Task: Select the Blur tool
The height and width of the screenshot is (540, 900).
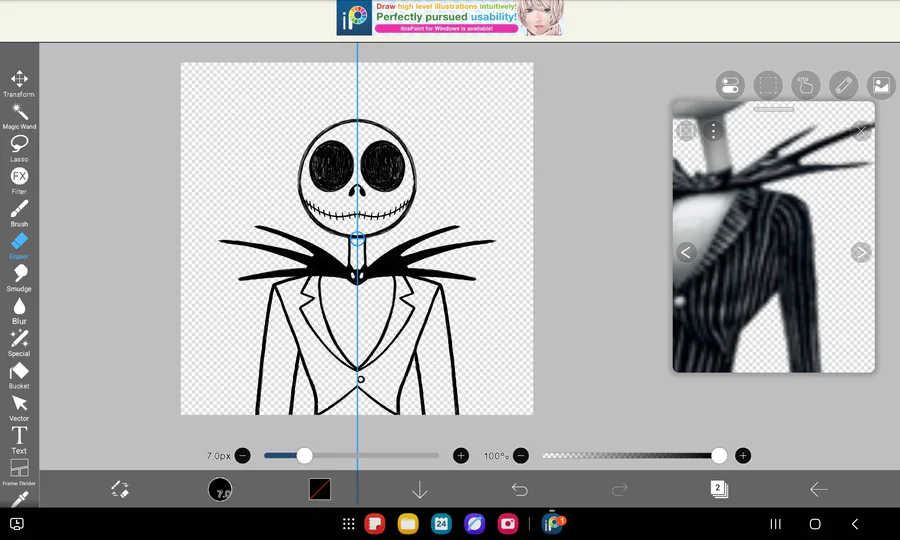Action: tap(19, 310)
